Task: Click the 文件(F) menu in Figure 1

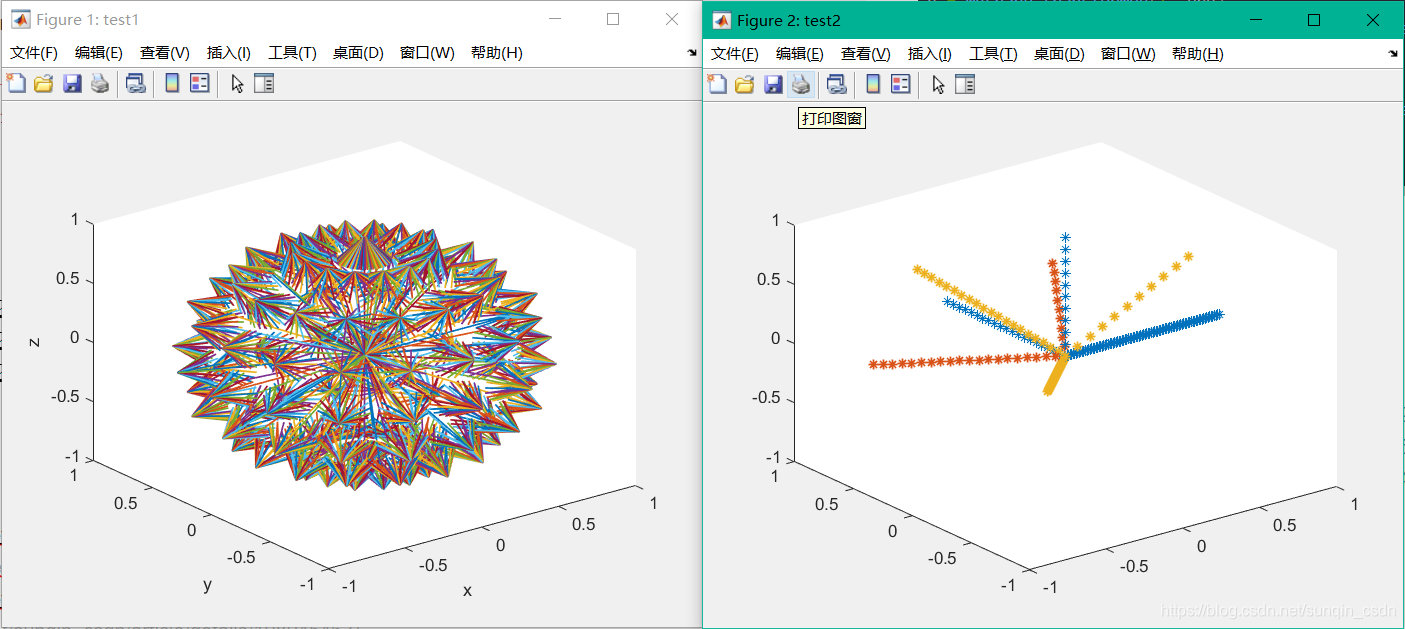Action: 33,54
